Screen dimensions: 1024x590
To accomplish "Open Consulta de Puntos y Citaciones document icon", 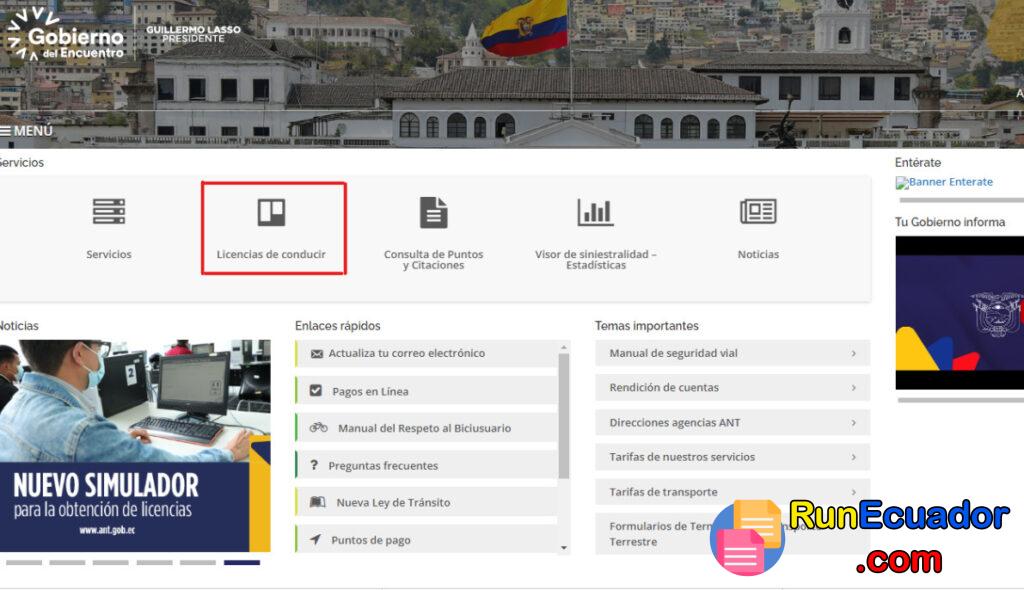I will click(433, 211).
